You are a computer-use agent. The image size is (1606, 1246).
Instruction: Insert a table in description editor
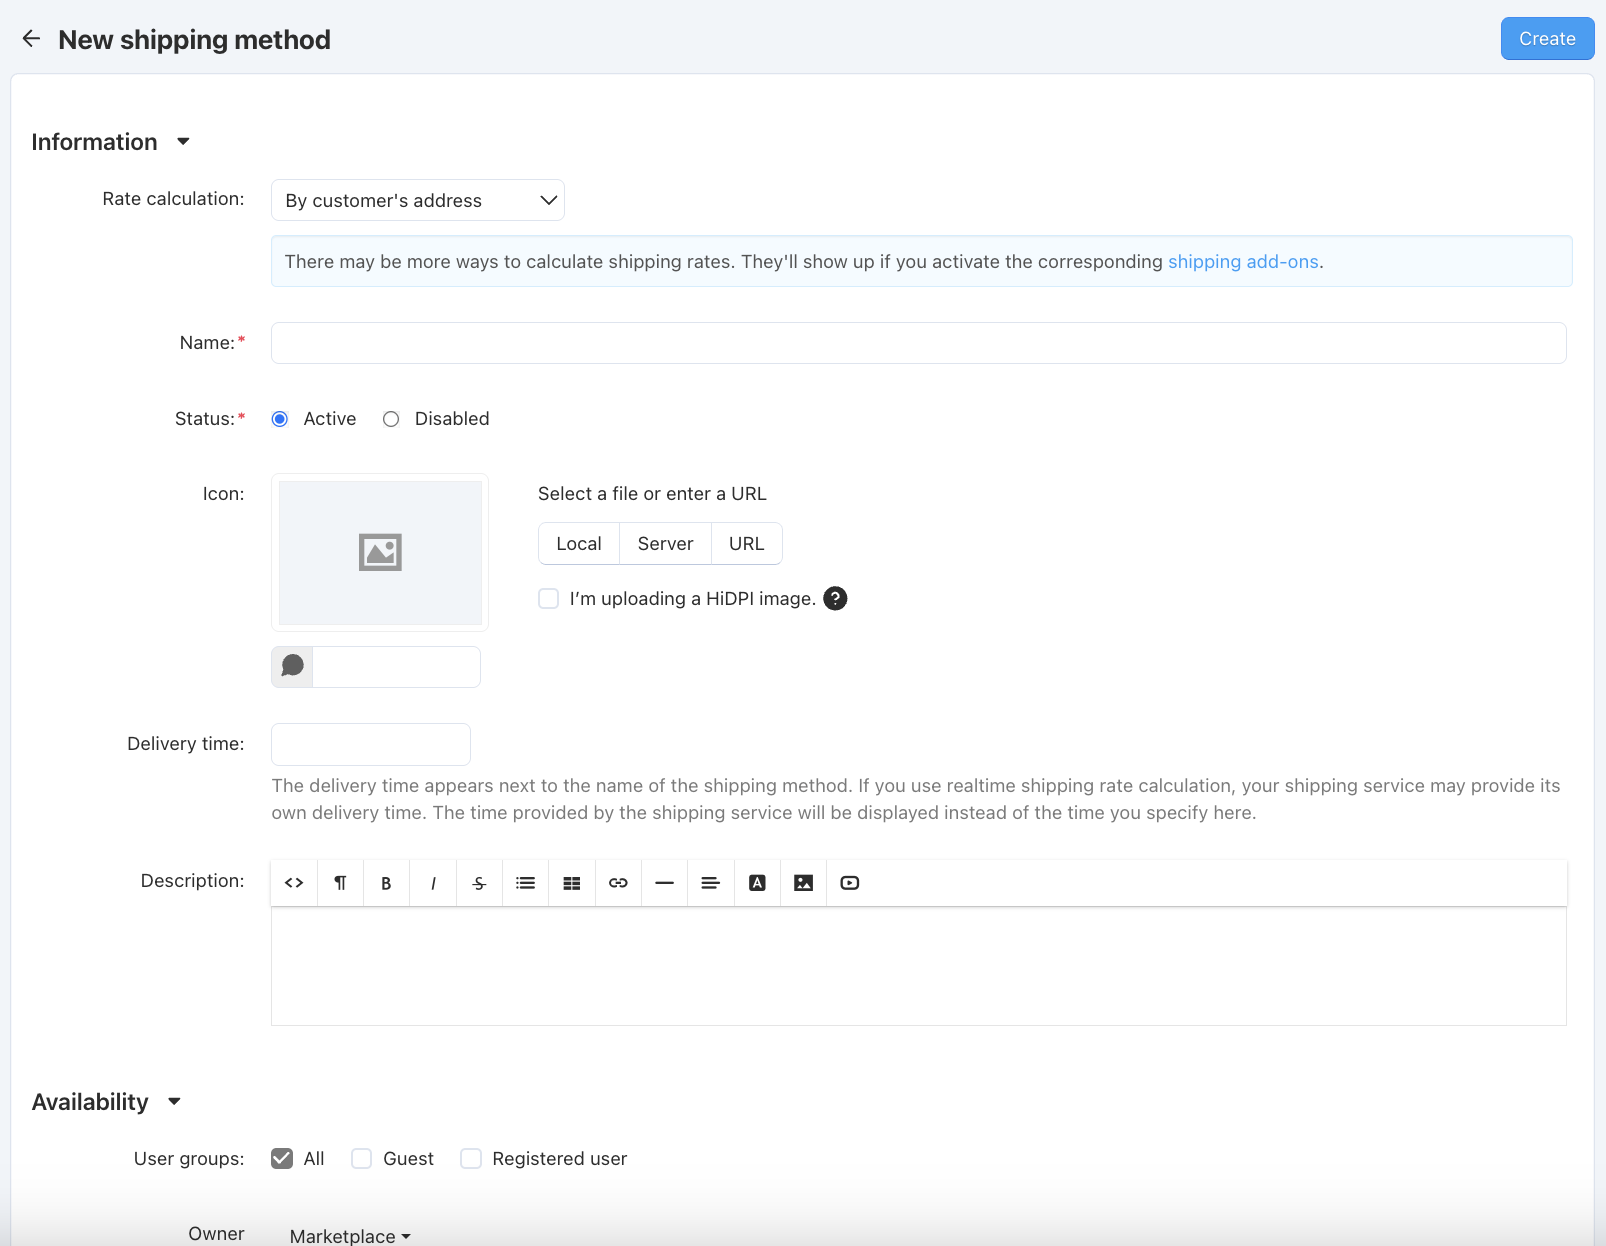point(572,883)
